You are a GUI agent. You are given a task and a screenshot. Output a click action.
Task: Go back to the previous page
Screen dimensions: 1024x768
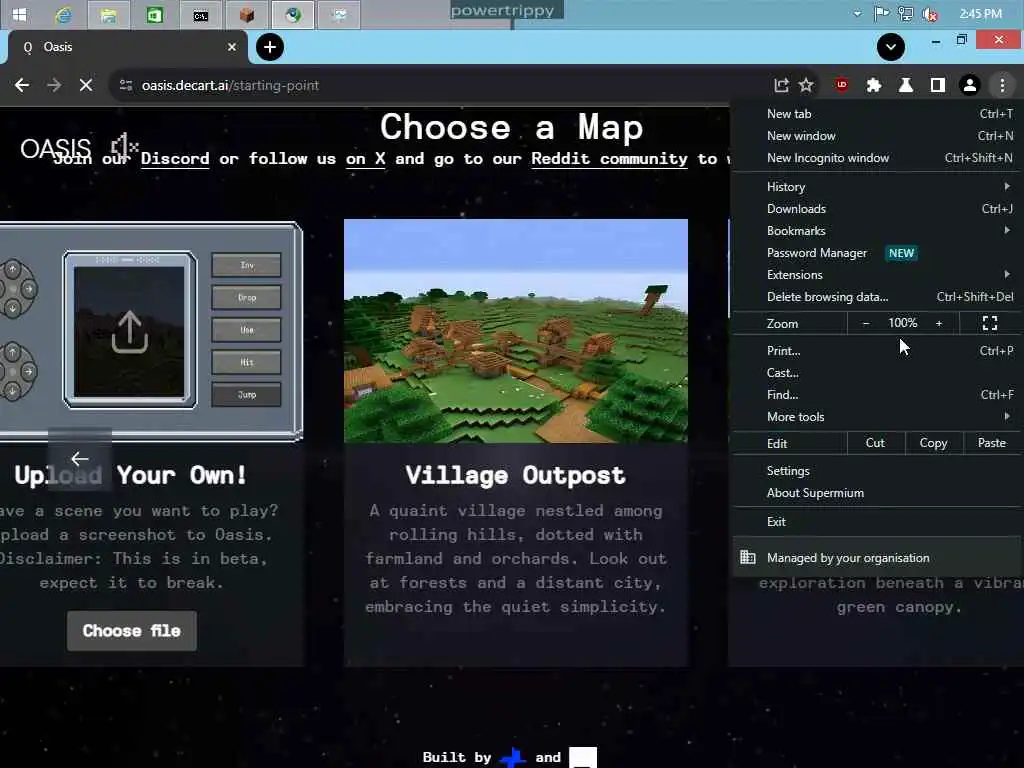tap(22, 85)
